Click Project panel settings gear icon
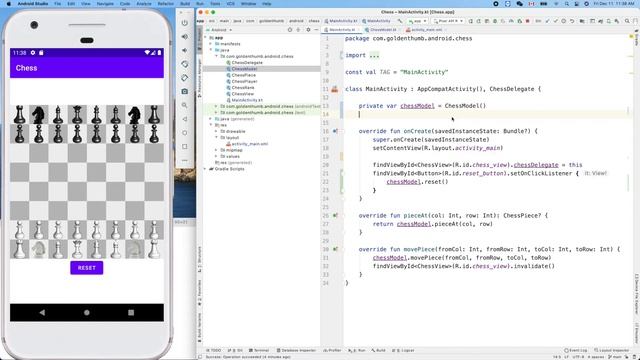Image resolution: width=640 pixels, height=360 pixels. (308, 30)
